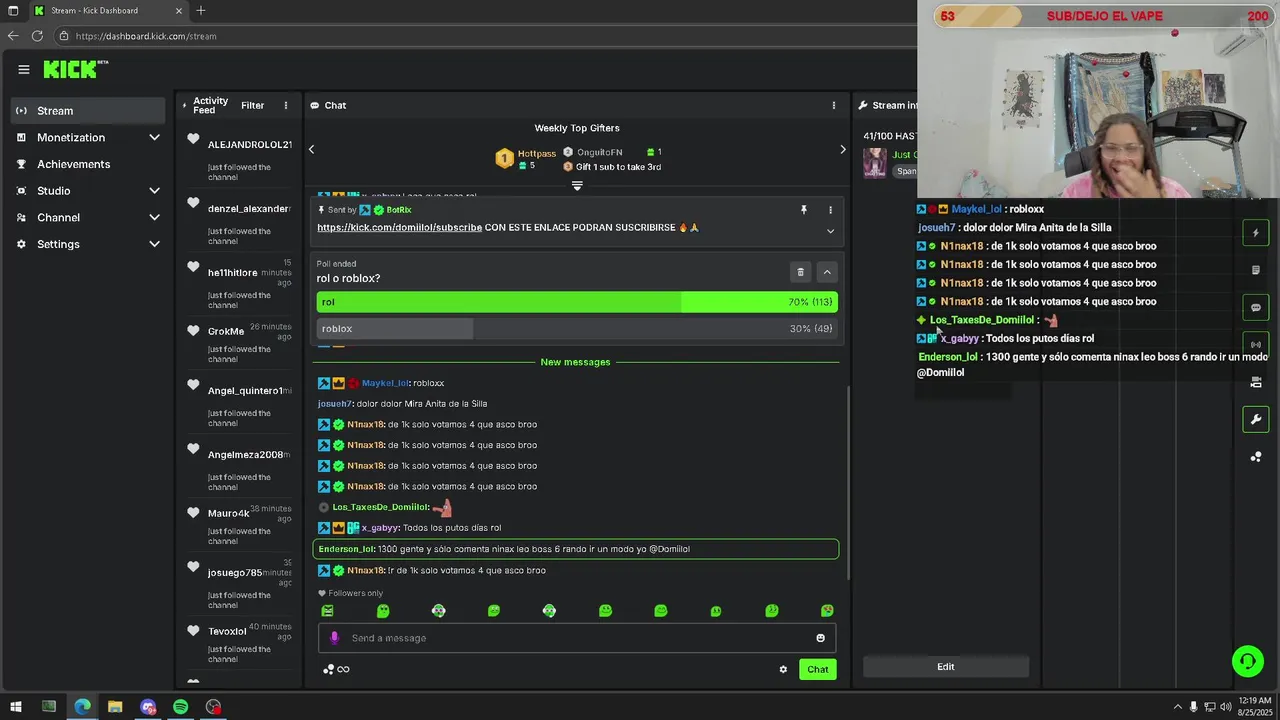Expand the pinned BotRix message chevron

pyautogui.click(x=830, y=231)
